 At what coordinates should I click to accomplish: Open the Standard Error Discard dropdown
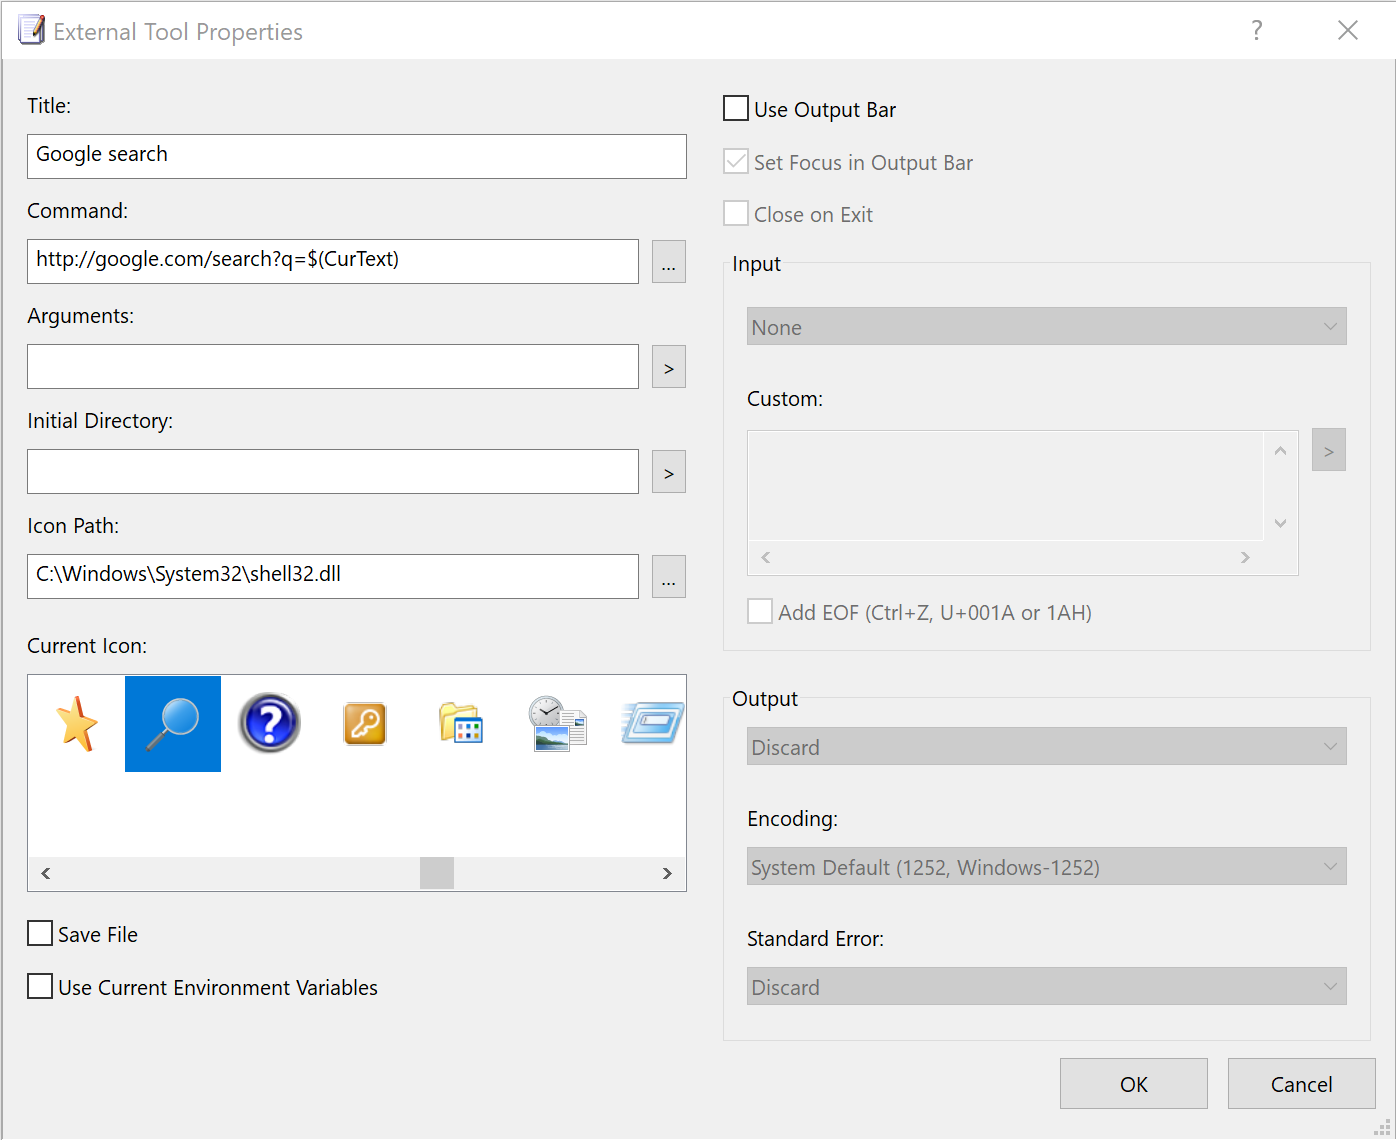click(1046, 986)
